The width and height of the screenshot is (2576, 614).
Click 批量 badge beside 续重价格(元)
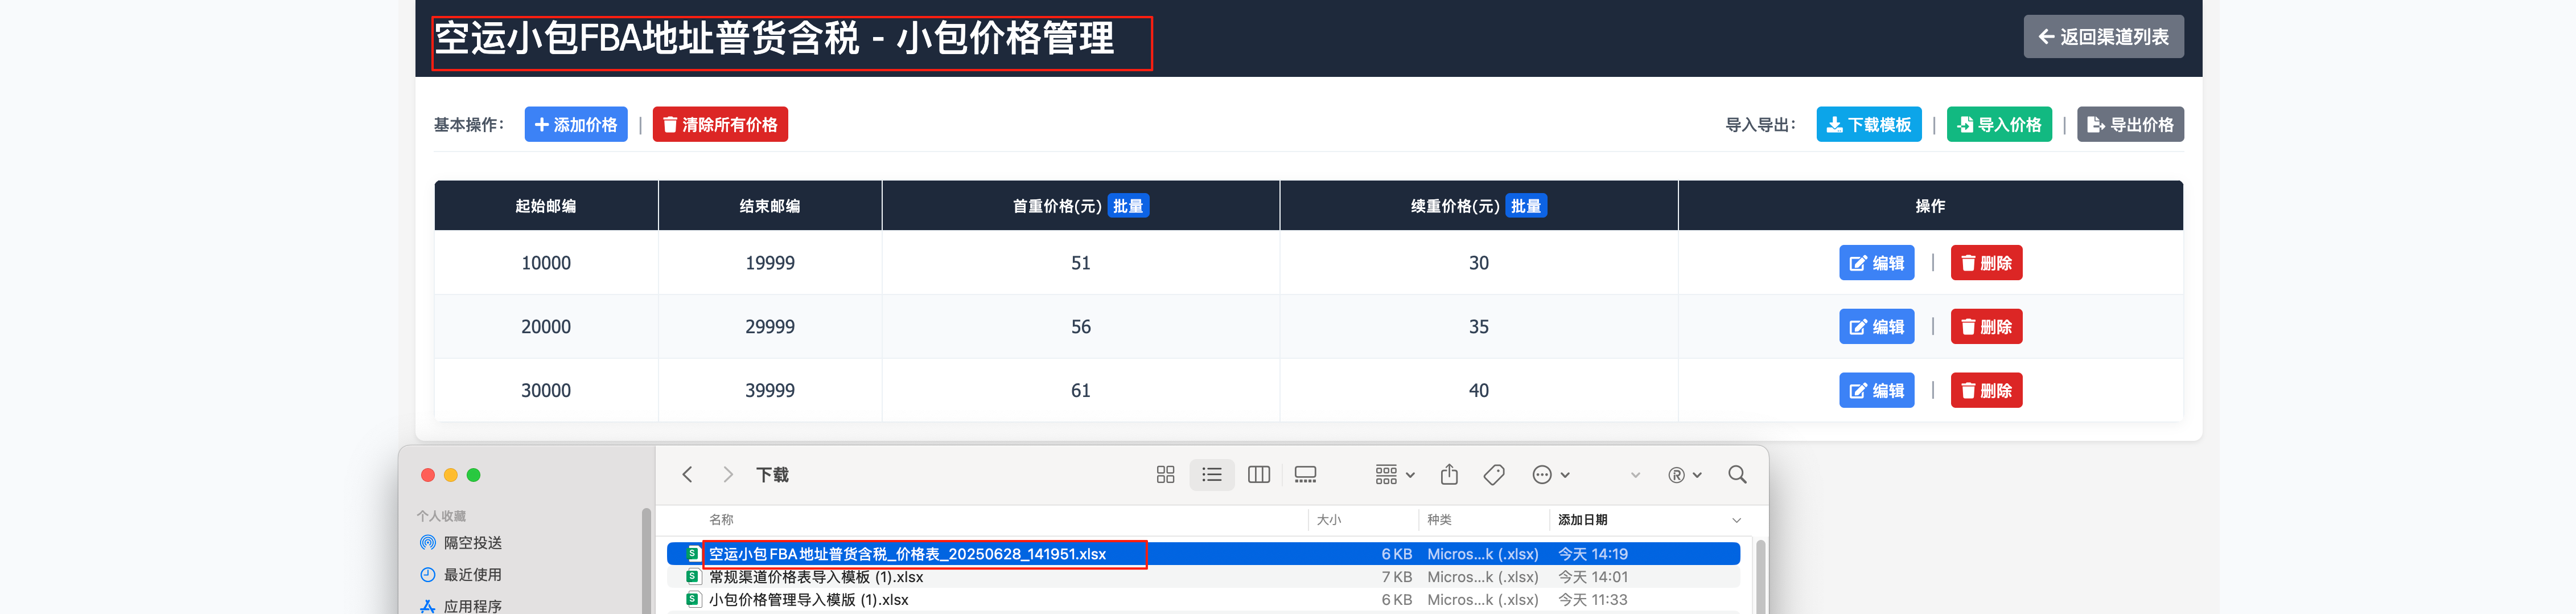pos(1526,206)
